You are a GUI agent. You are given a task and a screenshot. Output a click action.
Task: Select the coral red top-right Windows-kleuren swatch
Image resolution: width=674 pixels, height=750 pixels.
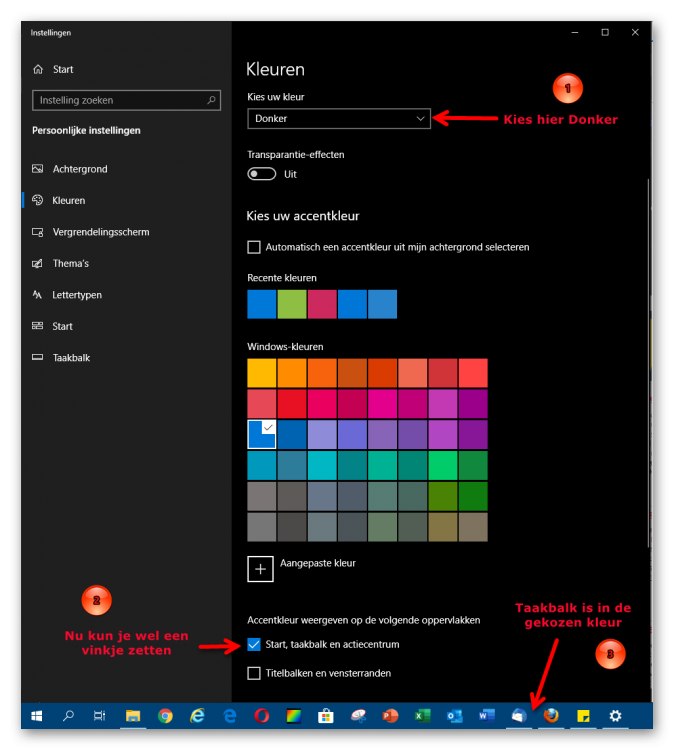(473, 373)
